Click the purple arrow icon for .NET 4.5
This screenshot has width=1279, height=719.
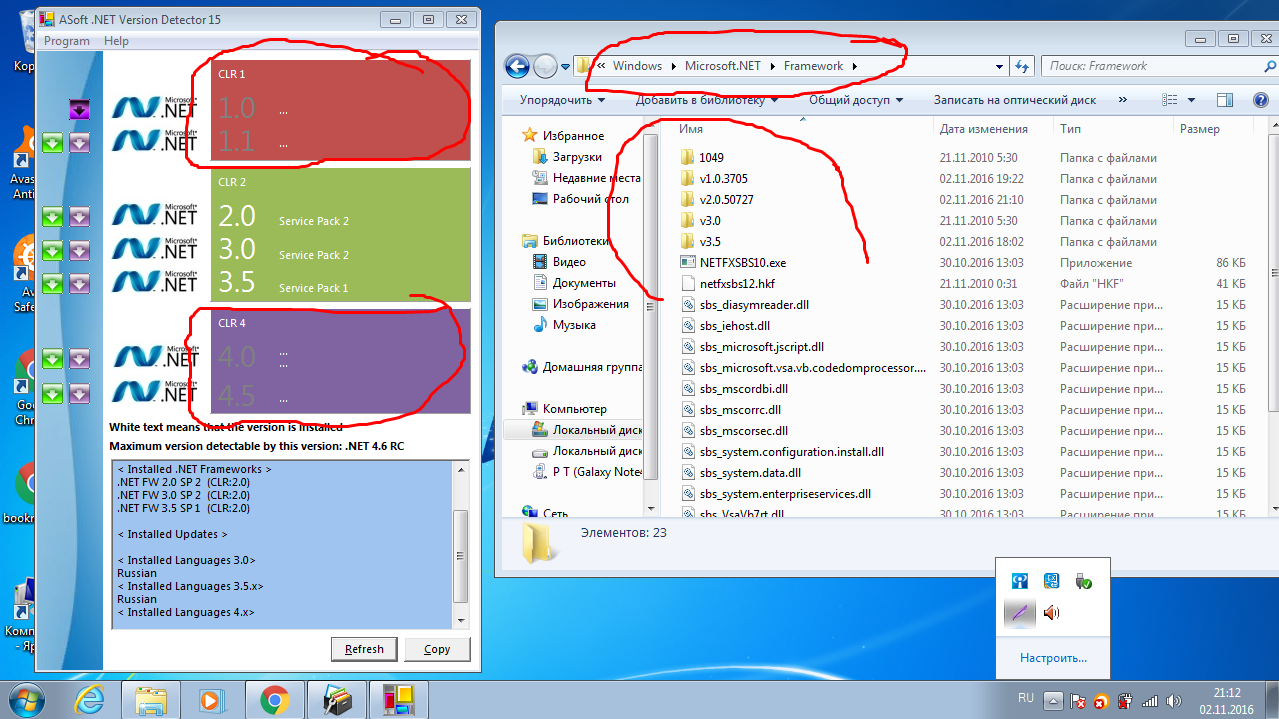79,393
